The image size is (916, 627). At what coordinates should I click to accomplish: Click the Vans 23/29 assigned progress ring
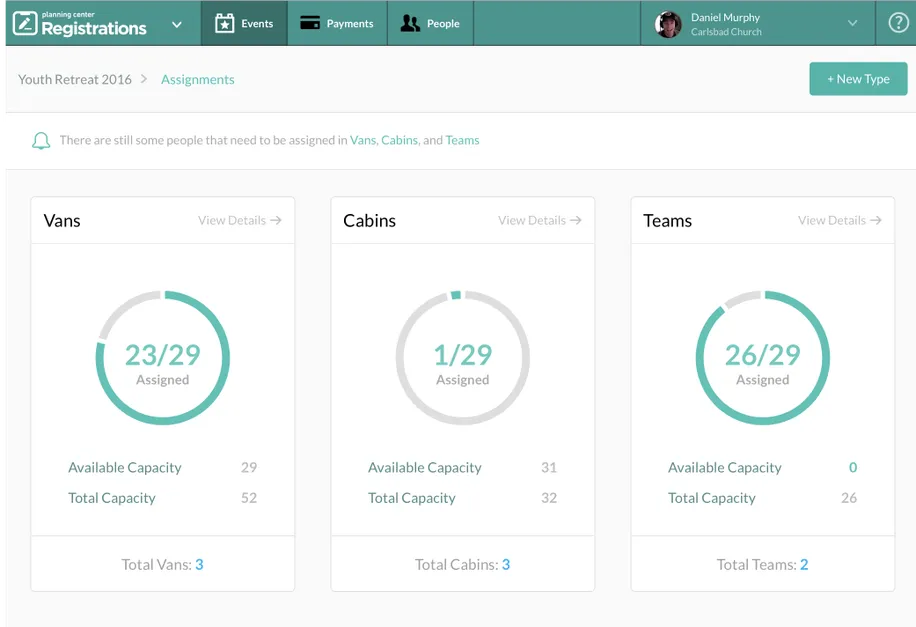[163, 358]
